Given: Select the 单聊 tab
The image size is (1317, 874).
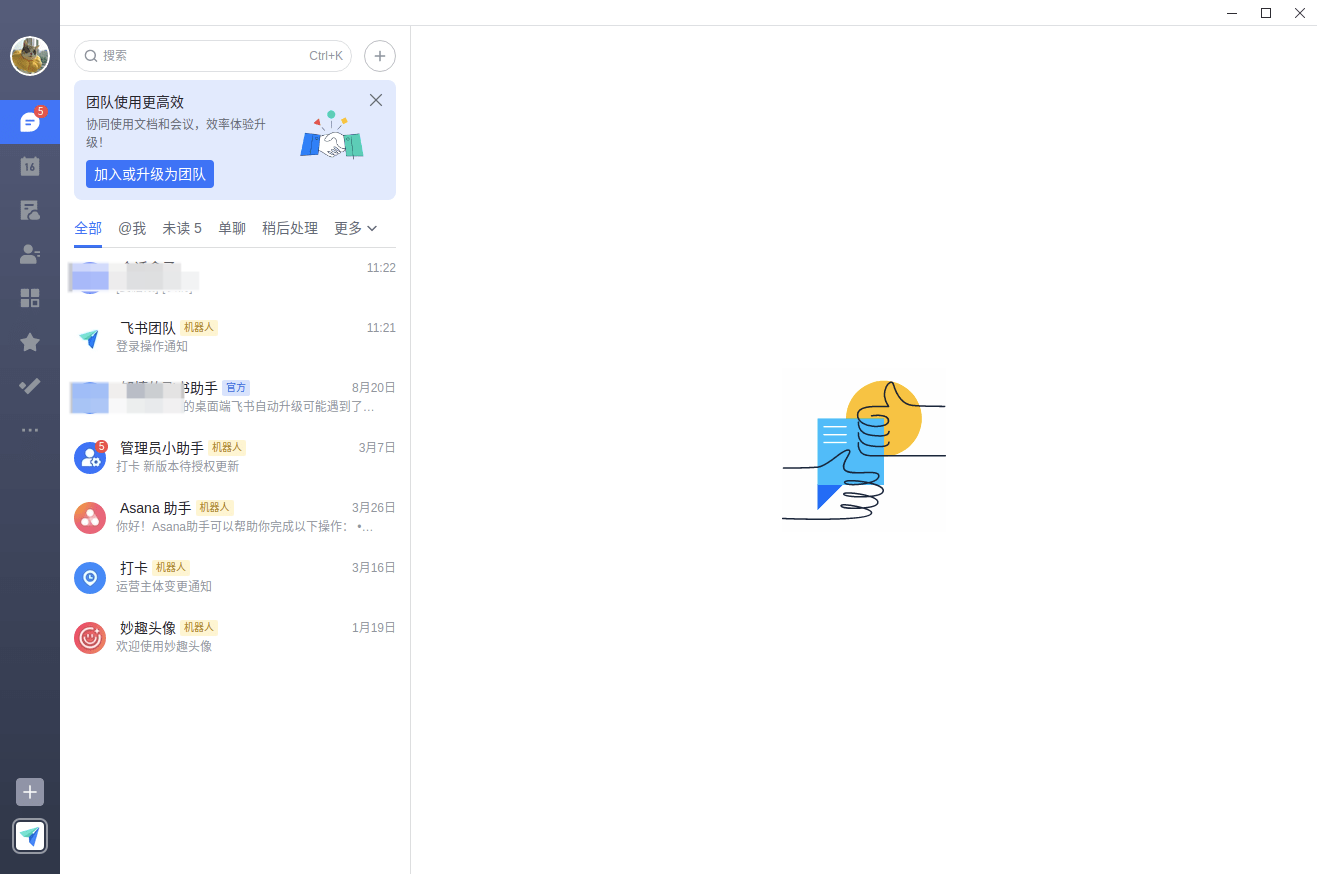Looking at the screenshot, I should tap(232, 228).
